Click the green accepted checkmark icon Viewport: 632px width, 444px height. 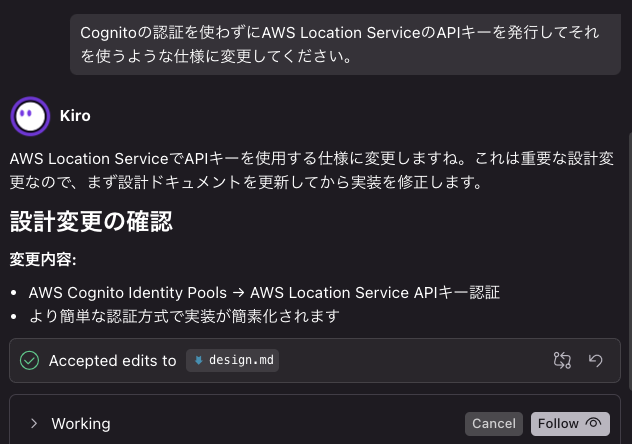coord(29,360)
